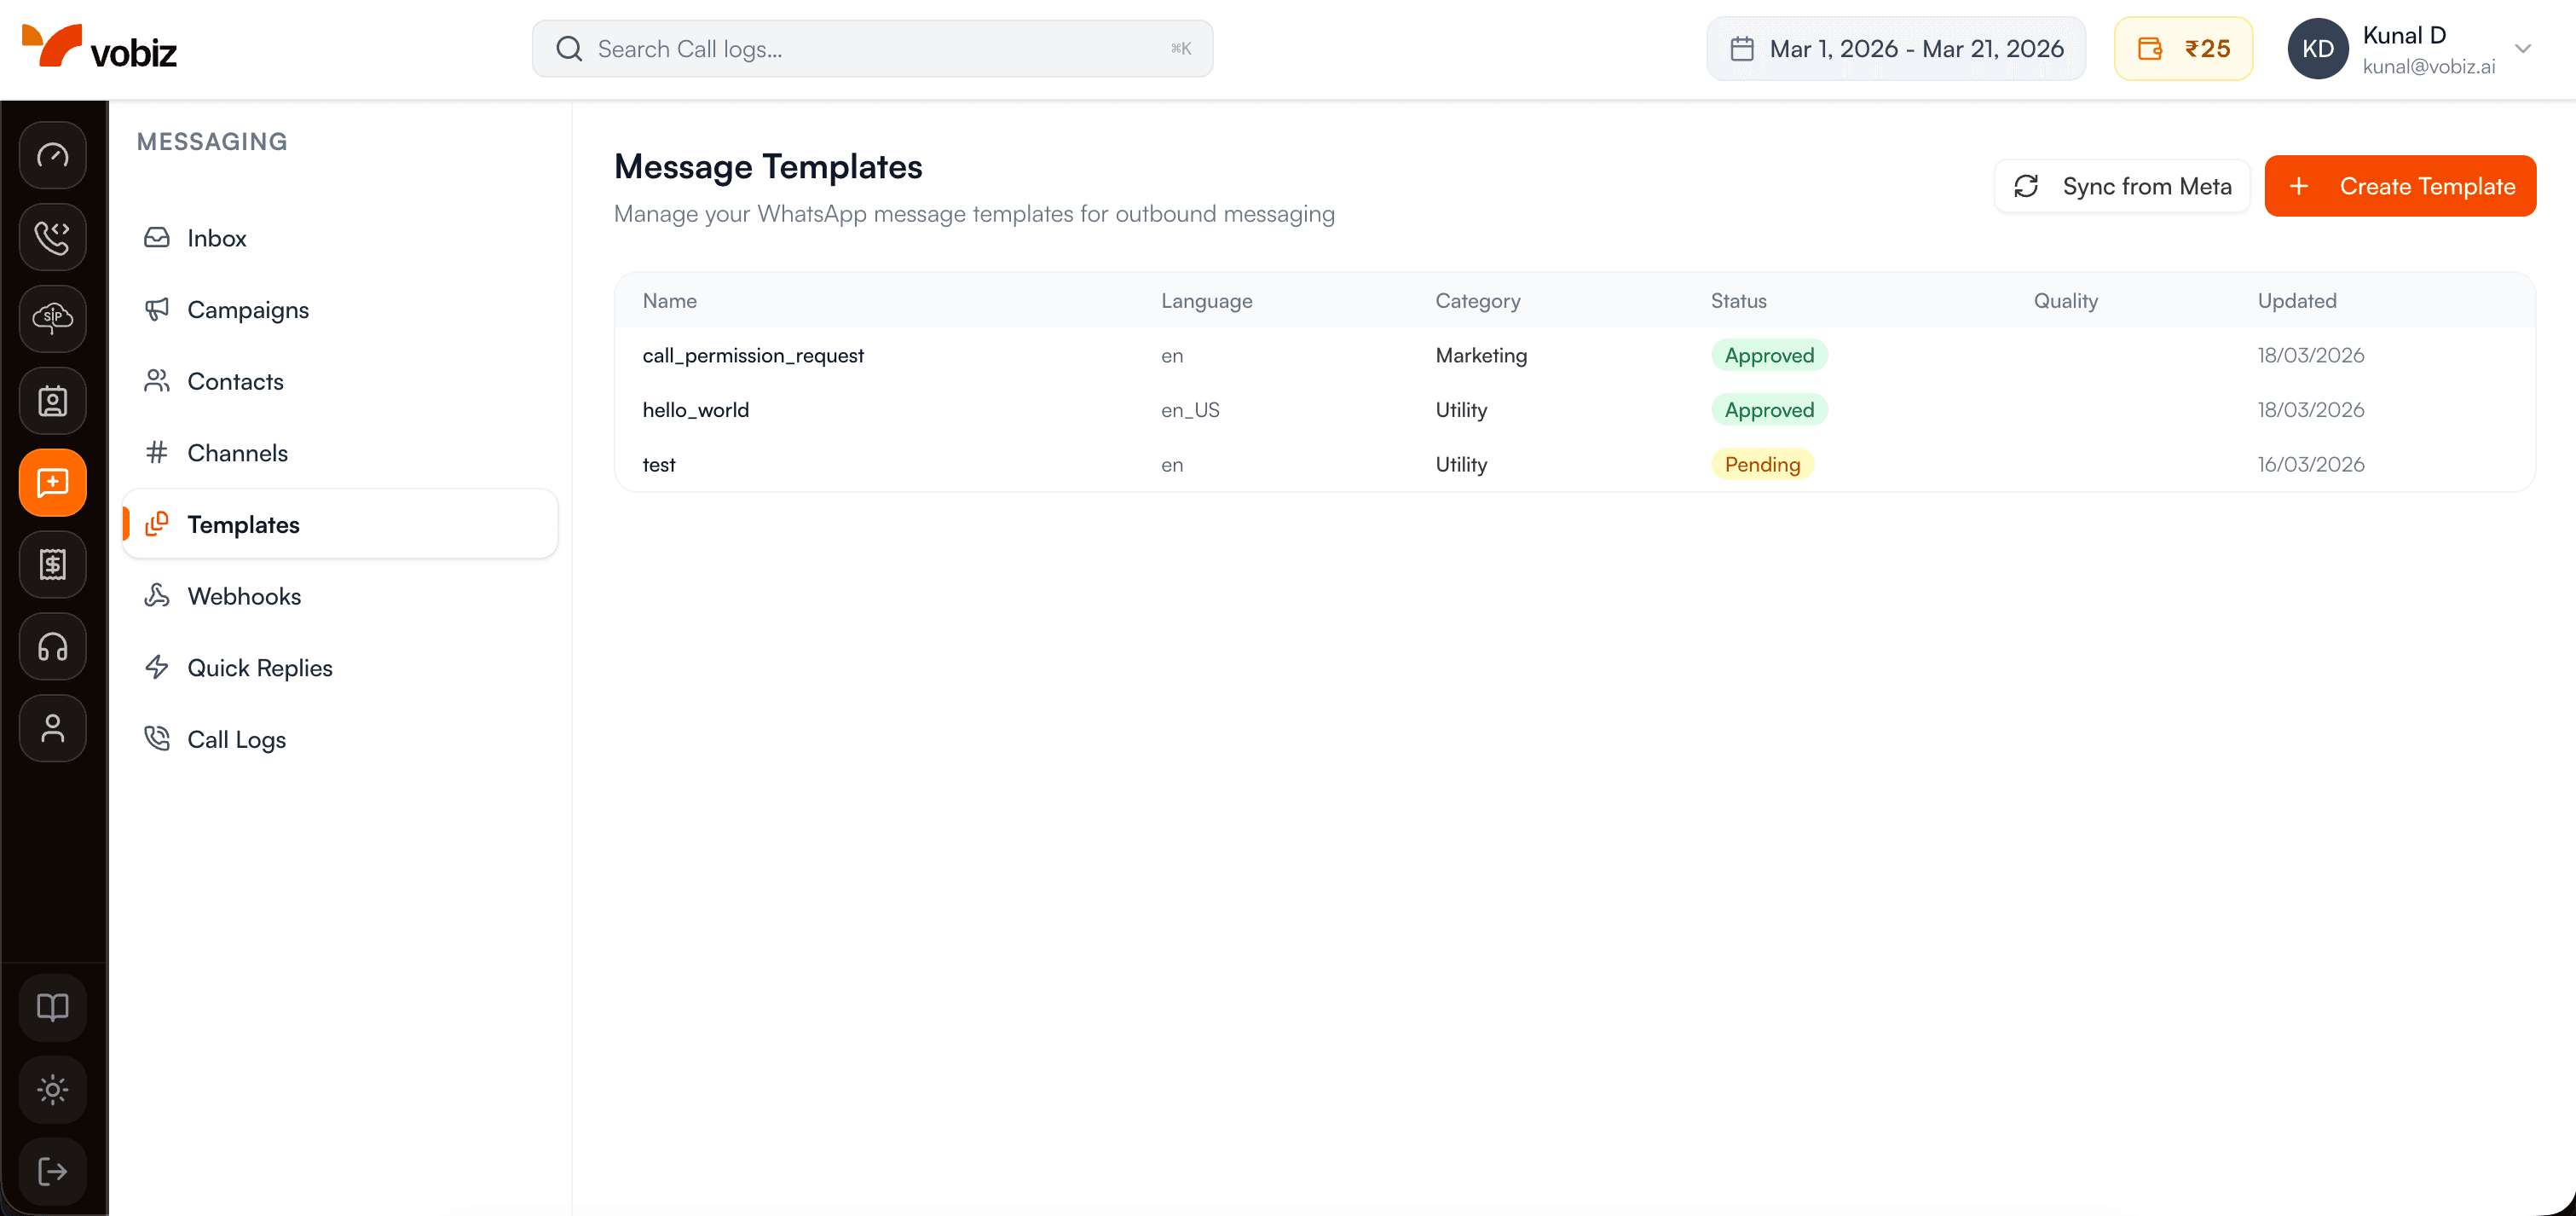Open the billing receipt icon
The height and width of the screenshot is (1216, 2576).
[52, 564]
